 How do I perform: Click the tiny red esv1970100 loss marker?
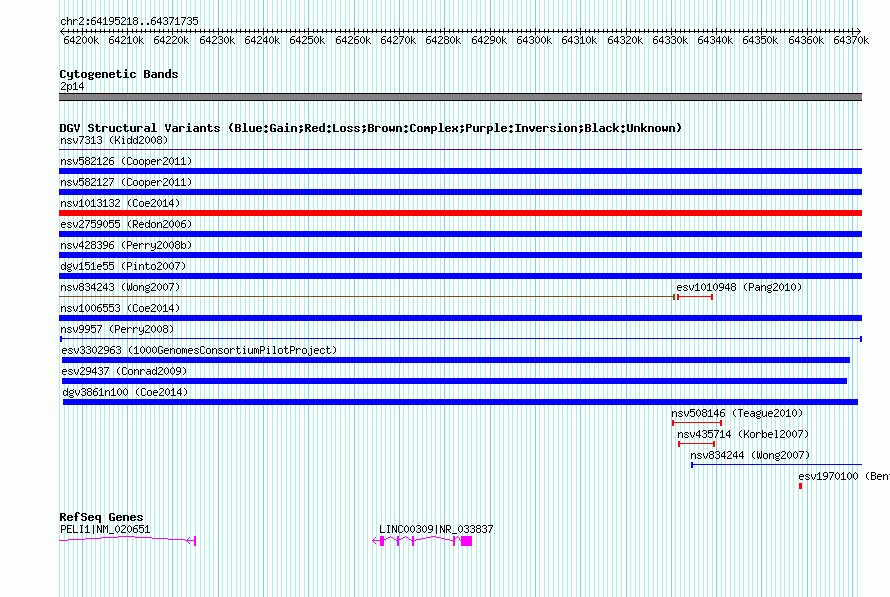click(x=800, y=486)
